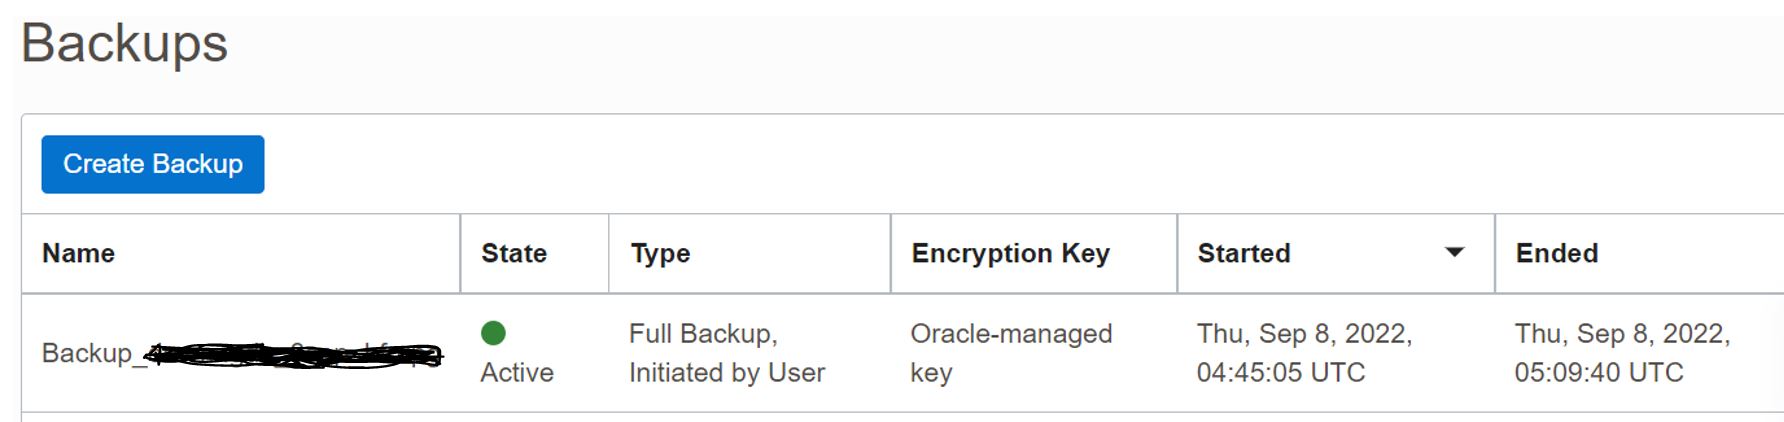The image size is (1784, 422).
Task: Select the Full Backup type text
Action: (x=703, y=334)
